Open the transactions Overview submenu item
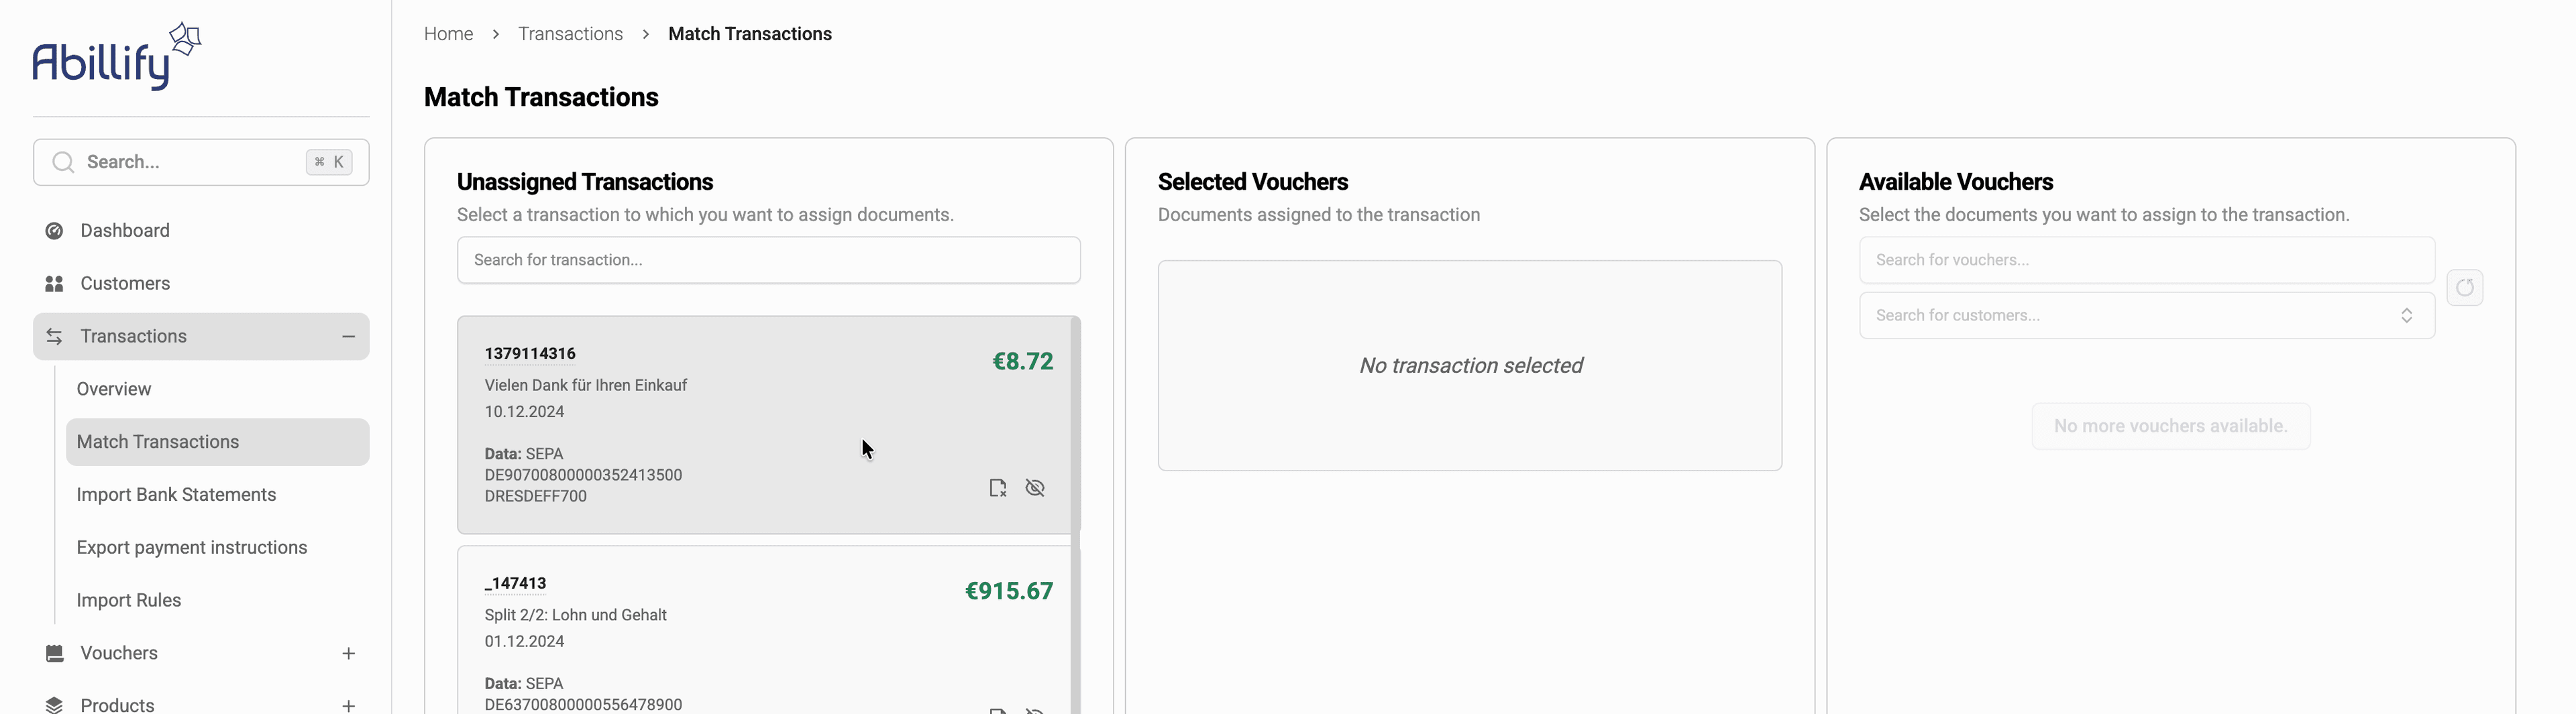 coord(114,389)
